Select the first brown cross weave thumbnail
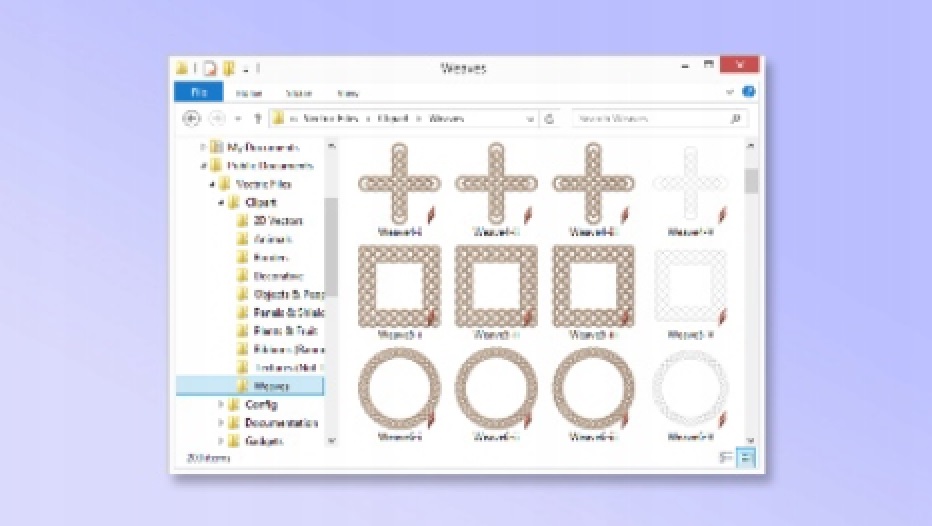This screenshot has height=526, width=932. 399,183
